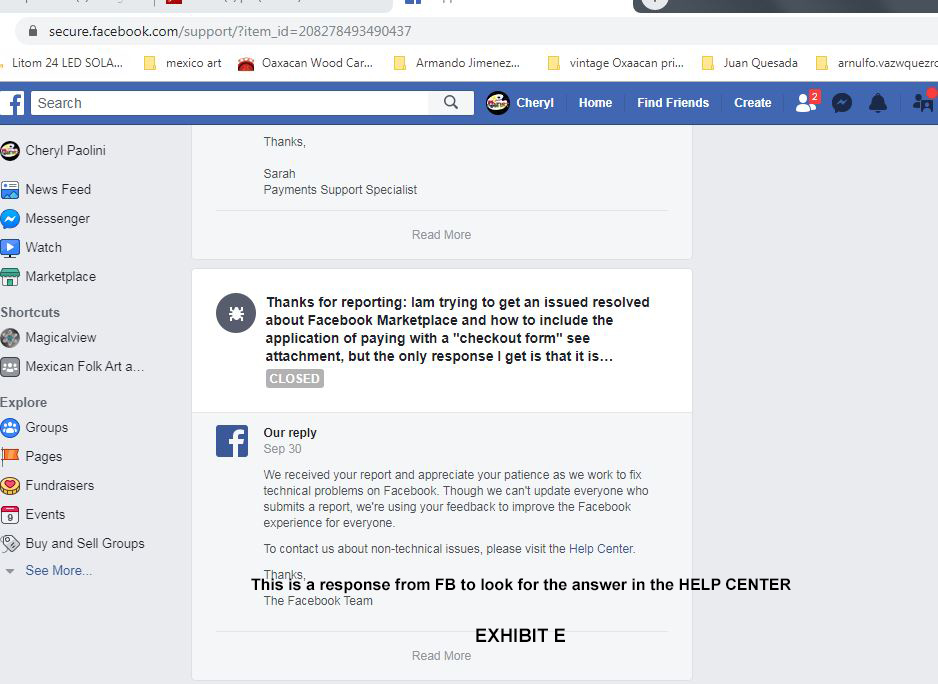Click the Facebook logo in the blue header
This screenshot has height=684, width=938.
coord(14,103)
